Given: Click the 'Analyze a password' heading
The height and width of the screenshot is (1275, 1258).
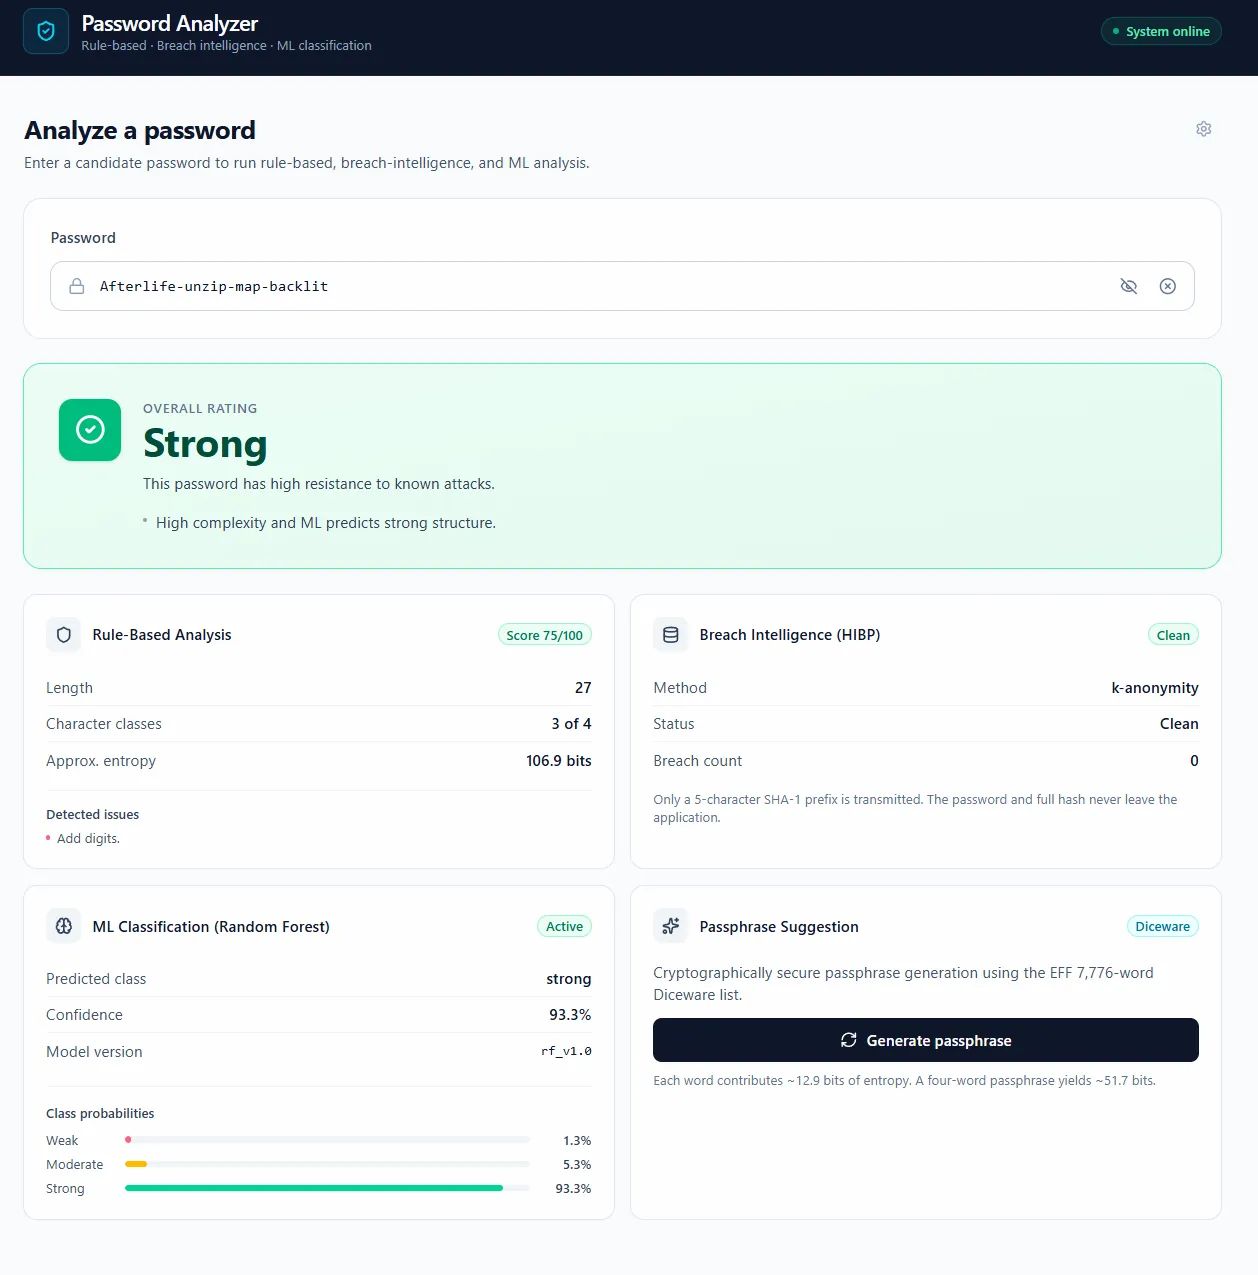Looking at the screenshot, I should [x=140, y=131].
